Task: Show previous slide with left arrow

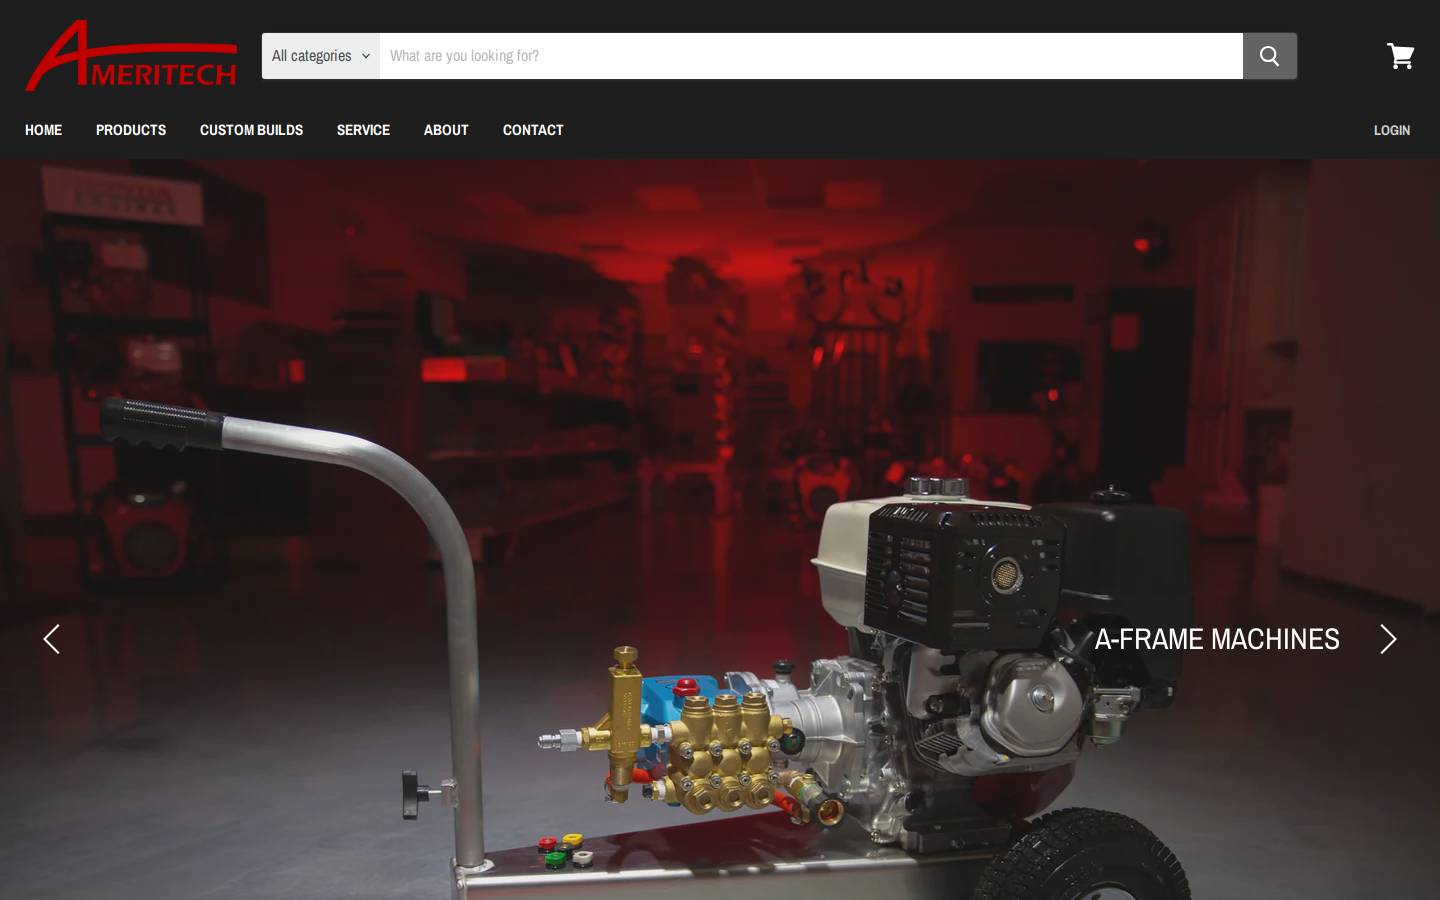Action: (52, 639)
